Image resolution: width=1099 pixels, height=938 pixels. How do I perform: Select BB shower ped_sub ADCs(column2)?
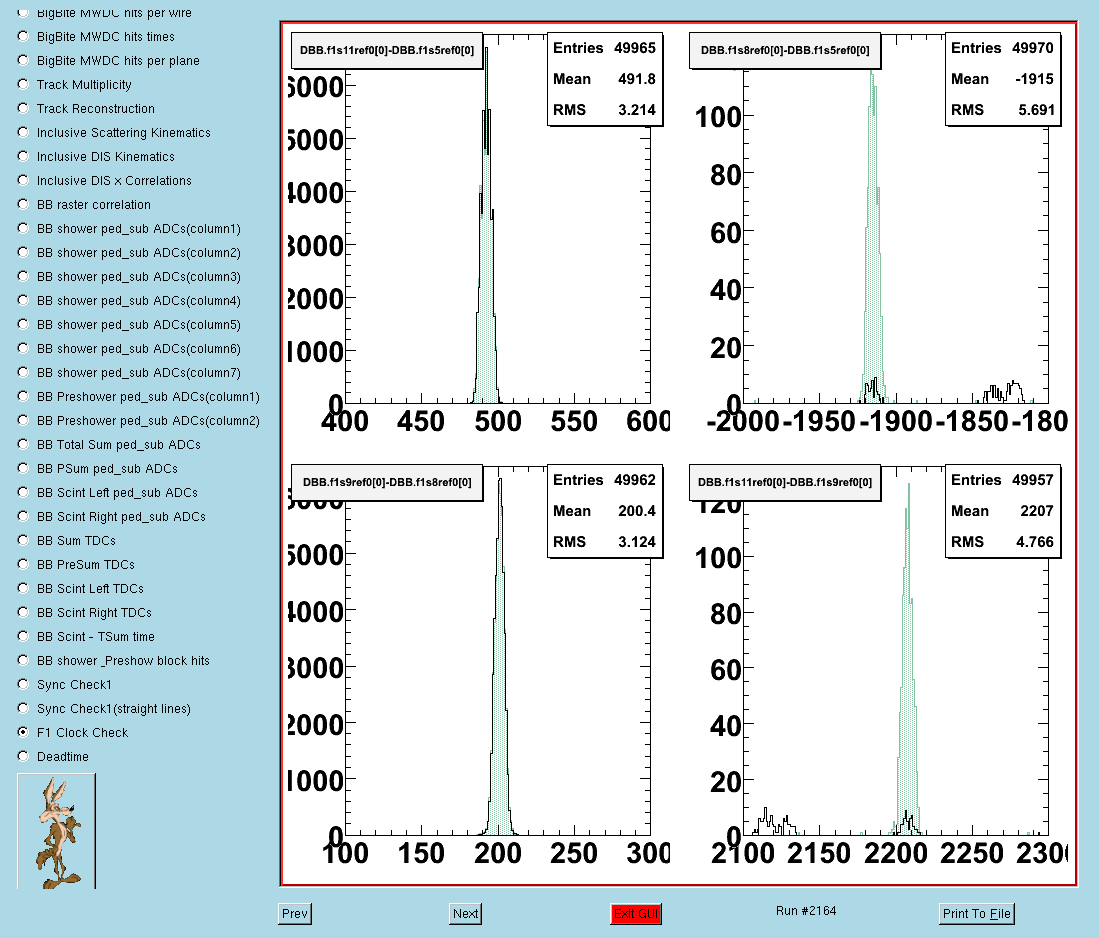click(23, 252)
